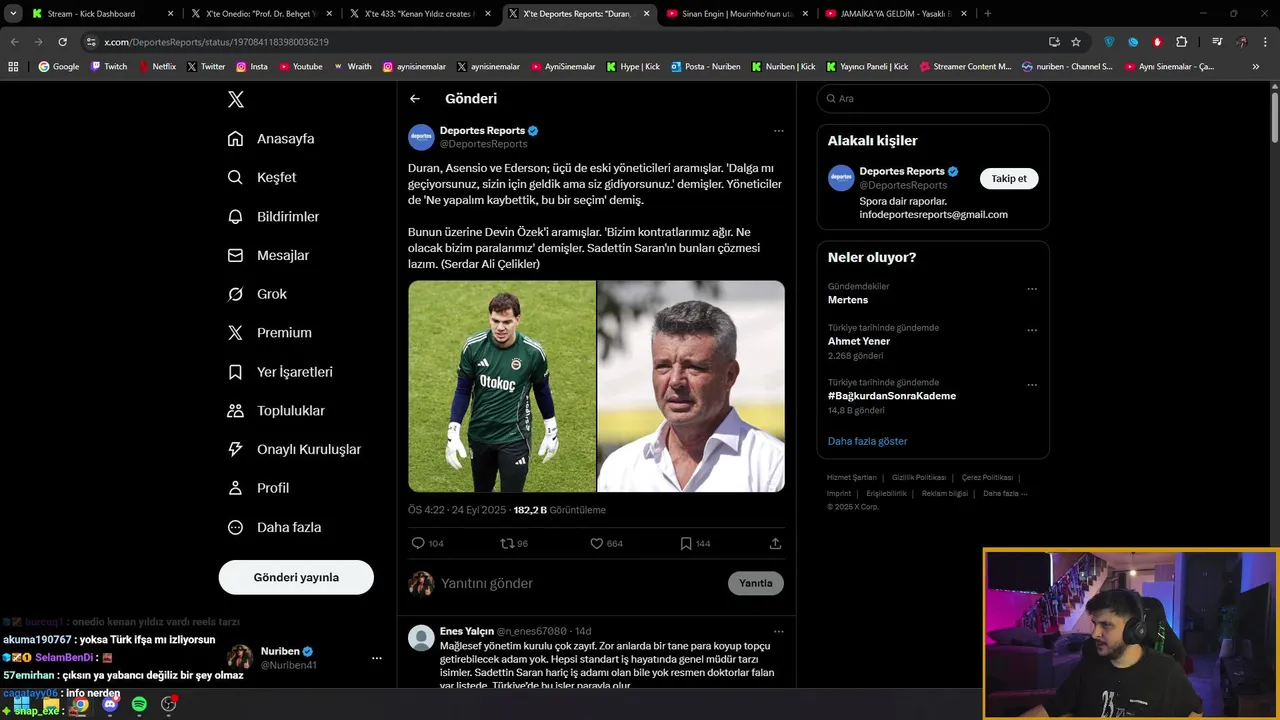Image resolution: width=1280 pixels, height=720 pixels.
Task: Open OBS Studio from the taskbar
Action: [x=169, y=704]
